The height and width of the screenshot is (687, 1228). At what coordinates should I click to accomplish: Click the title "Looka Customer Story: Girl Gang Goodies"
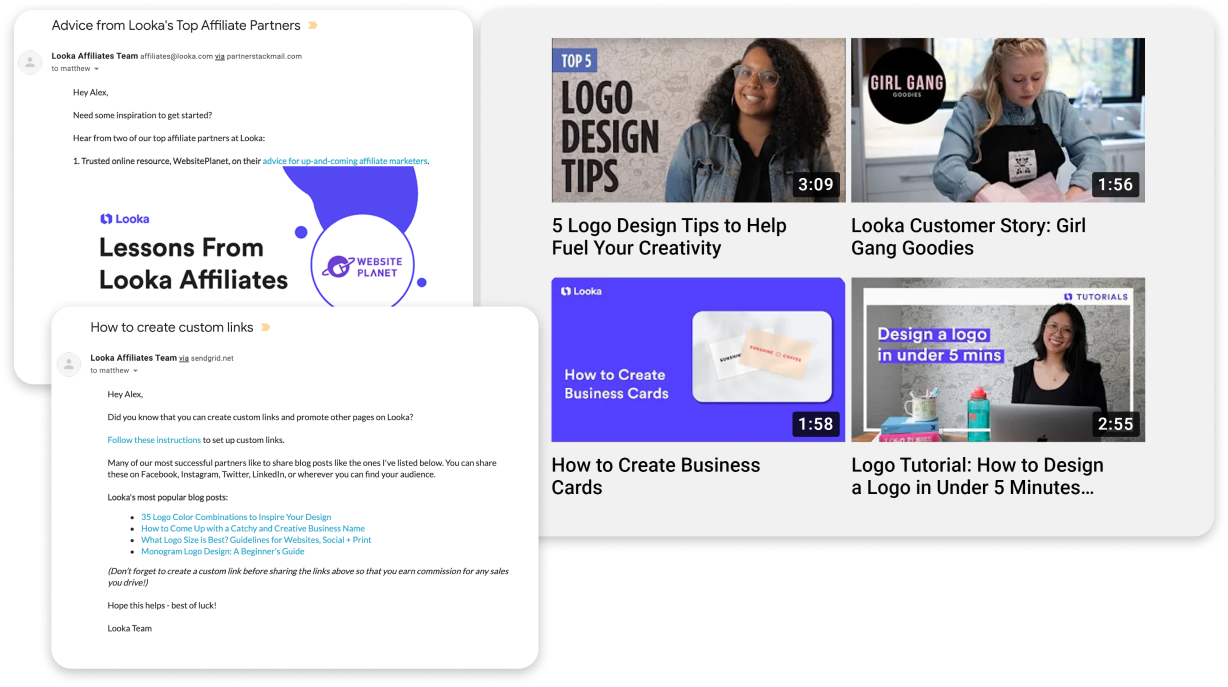(968, 237)
